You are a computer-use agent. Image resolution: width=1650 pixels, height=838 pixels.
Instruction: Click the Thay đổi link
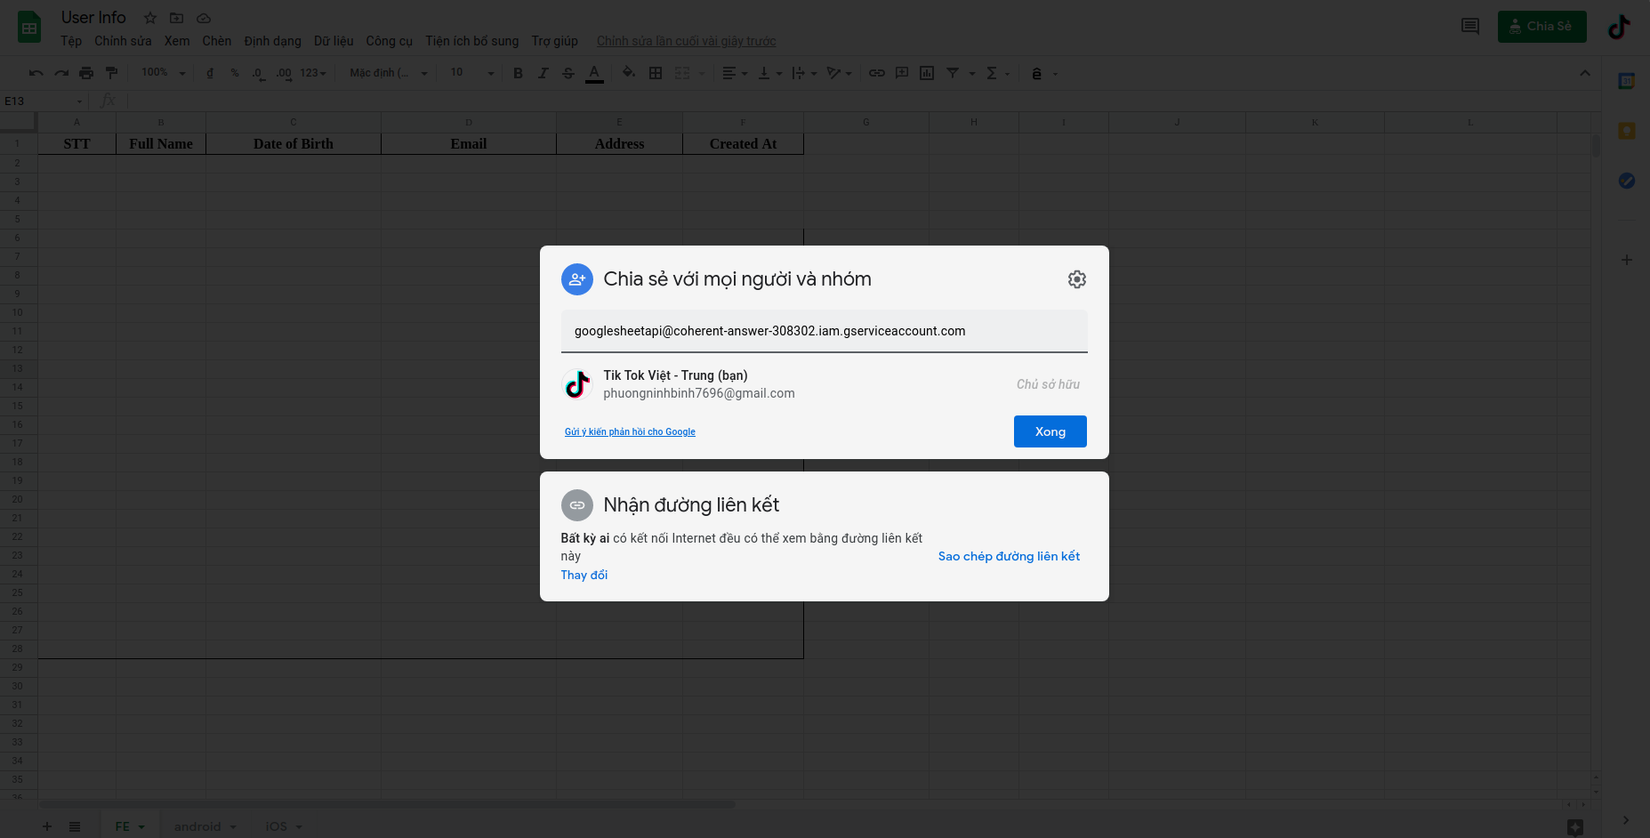(x=584, y=575)
